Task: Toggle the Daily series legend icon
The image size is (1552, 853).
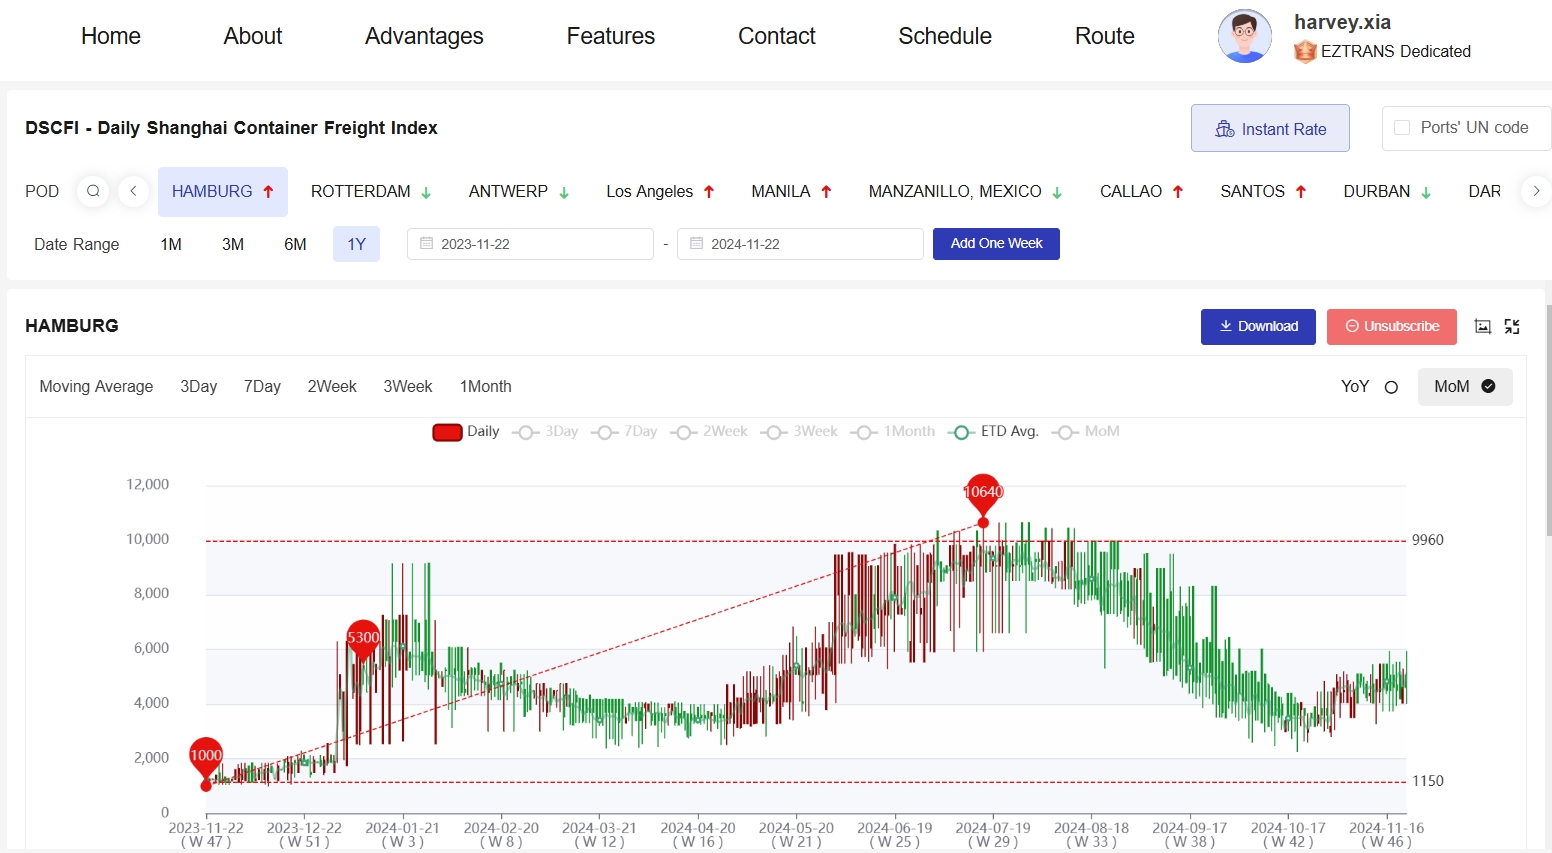Action: [x=447, y=432]
